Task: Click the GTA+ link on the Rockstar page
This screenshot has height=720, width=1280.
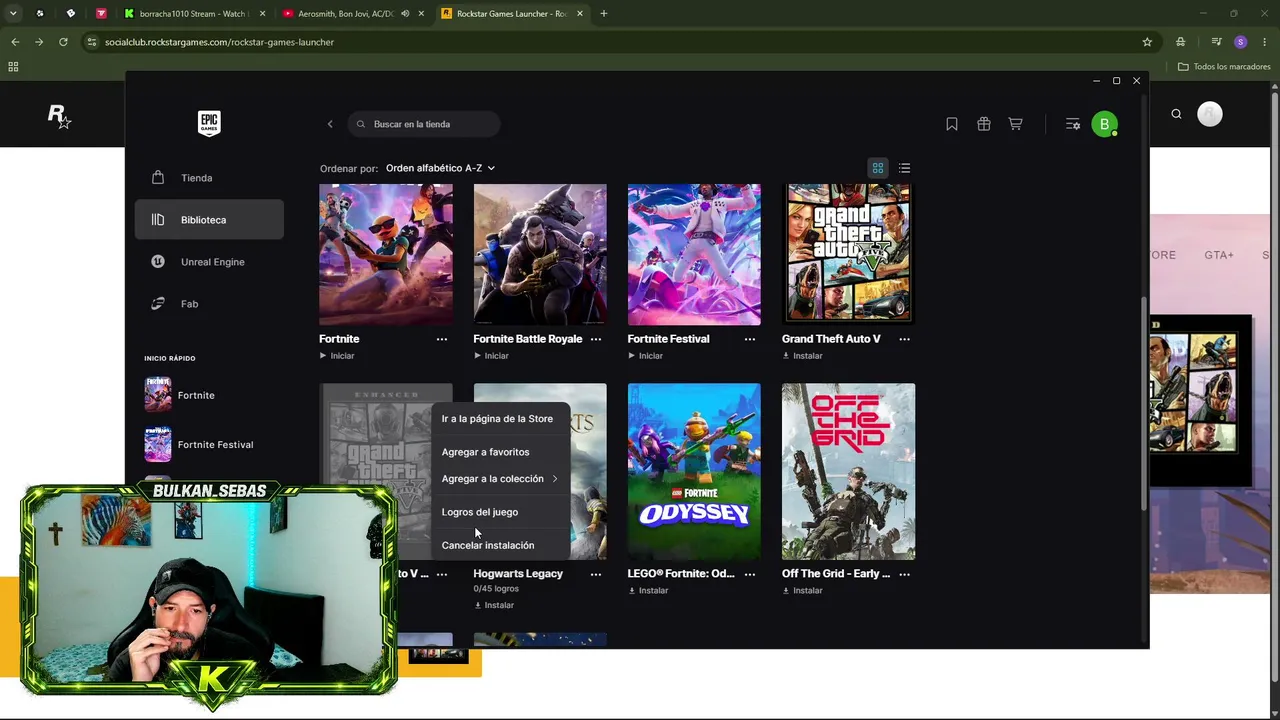Action: [1219, 255]
